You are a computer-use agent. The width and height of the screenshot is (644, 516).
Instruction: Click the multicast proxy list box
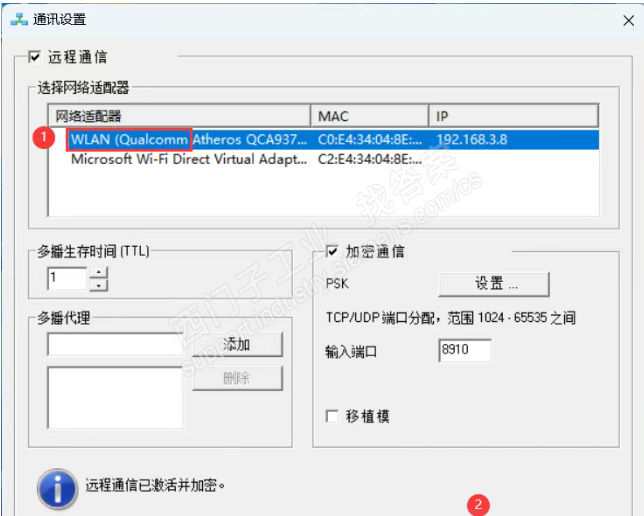point(115,398)
